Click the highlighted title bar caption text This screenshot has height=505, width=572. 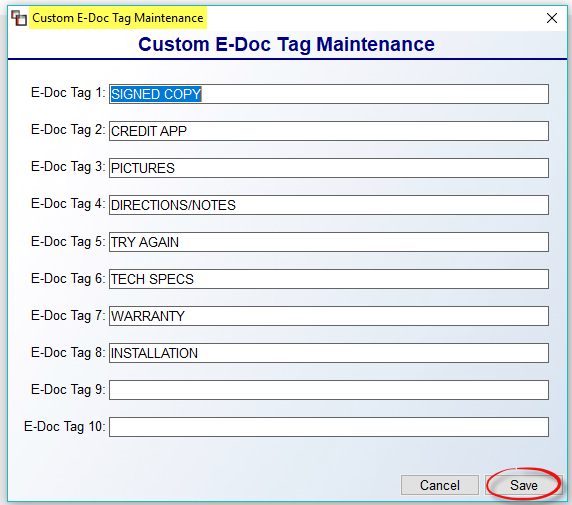coord(118,18)
